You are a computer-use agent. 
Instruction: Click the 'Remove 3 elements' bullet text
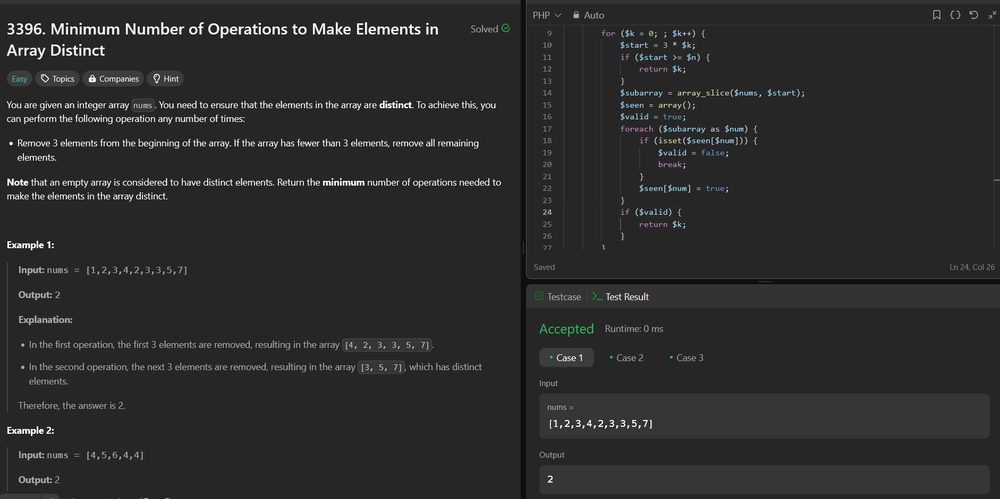click(247, 150)
